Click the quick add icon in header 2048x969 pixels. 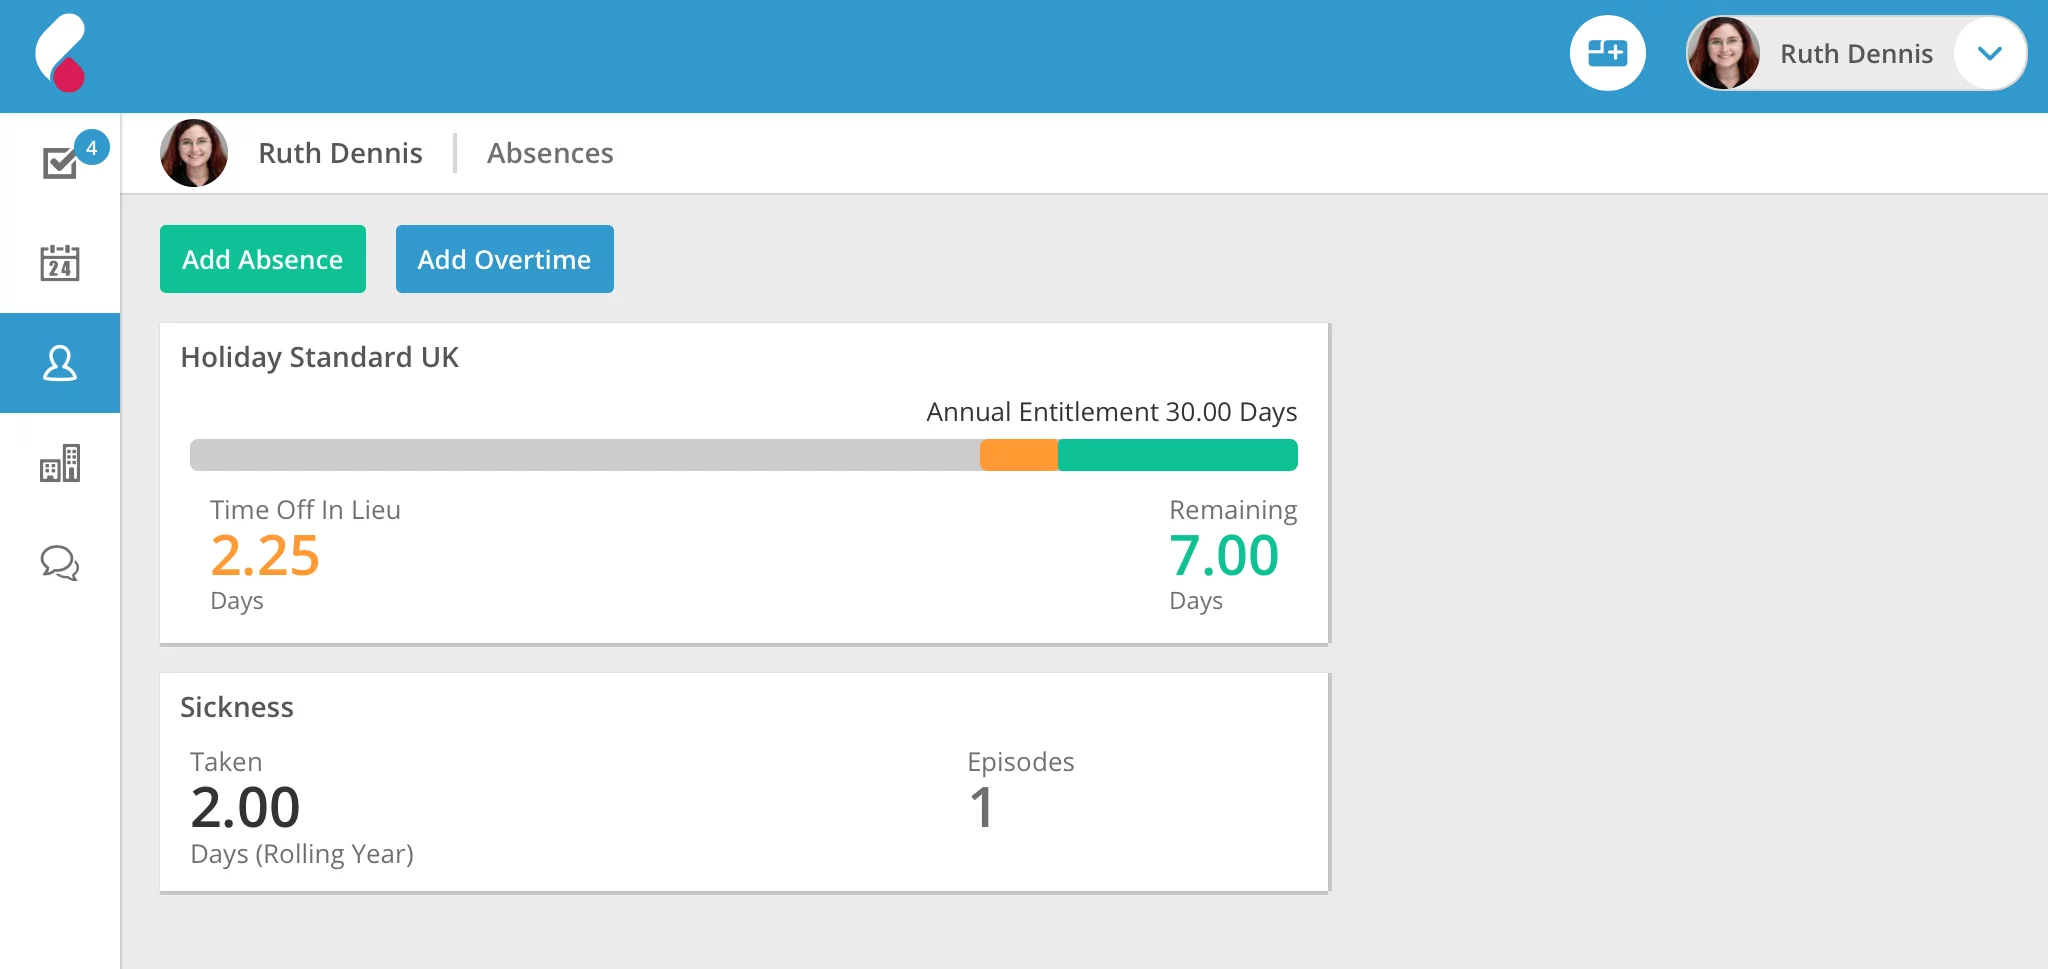1607,53
